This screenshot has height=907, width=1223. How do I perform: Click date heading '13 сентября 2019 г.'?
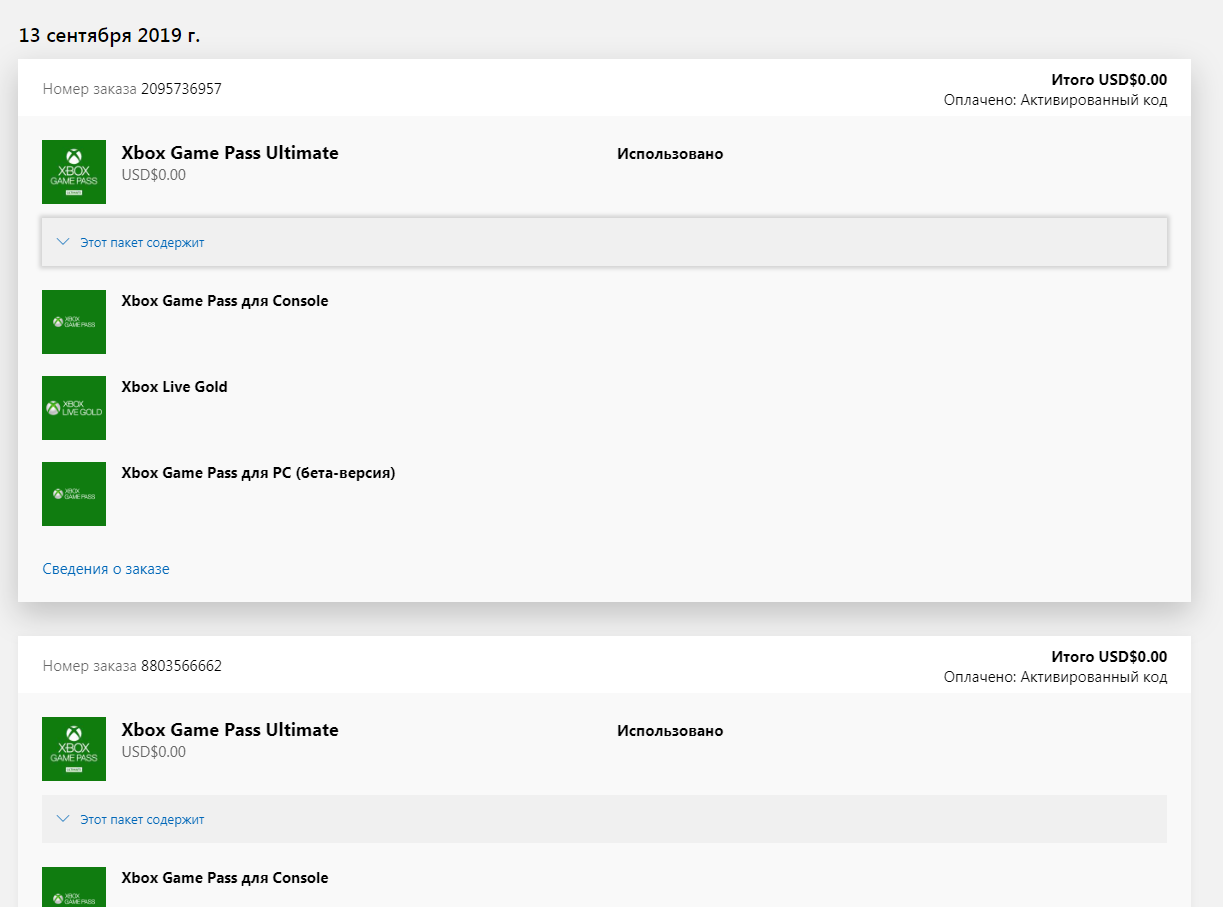click(x=110, y=35)
